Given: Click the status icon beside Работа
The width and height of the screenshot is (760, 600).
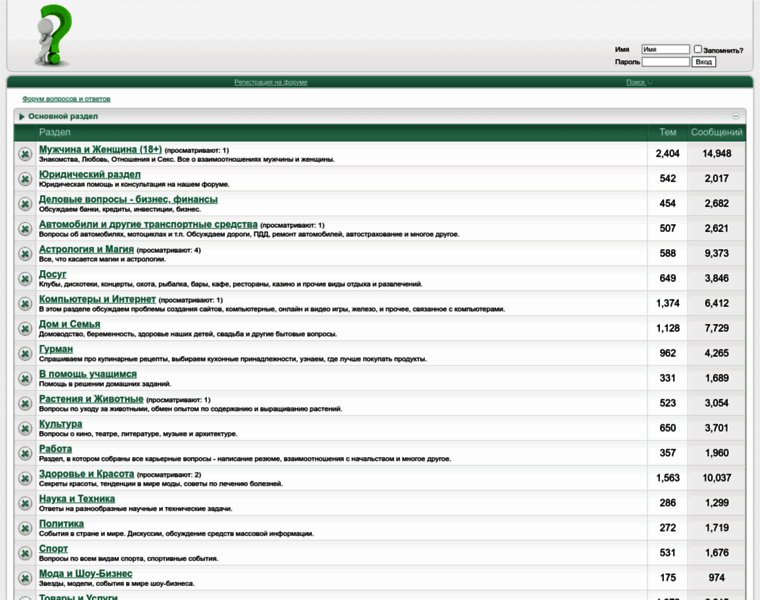Looking at the screenshot, I should [25, 454].
